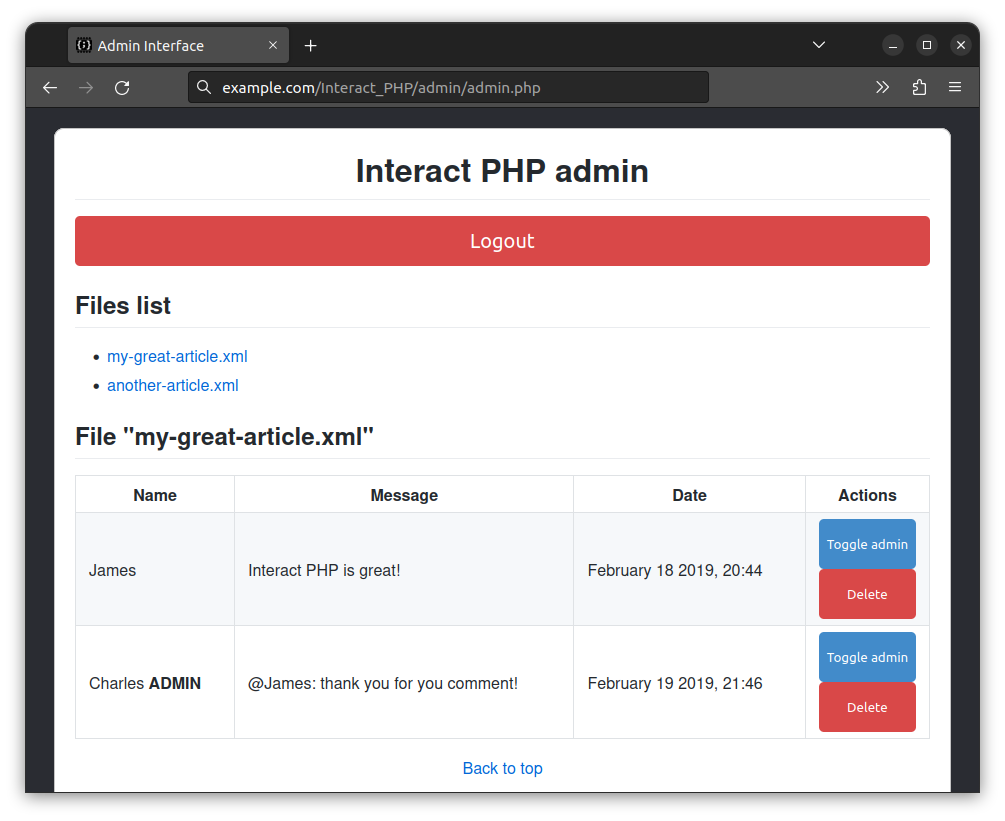Toggle admin status for James's comment

pyautogui.click(x=867, y=544)
